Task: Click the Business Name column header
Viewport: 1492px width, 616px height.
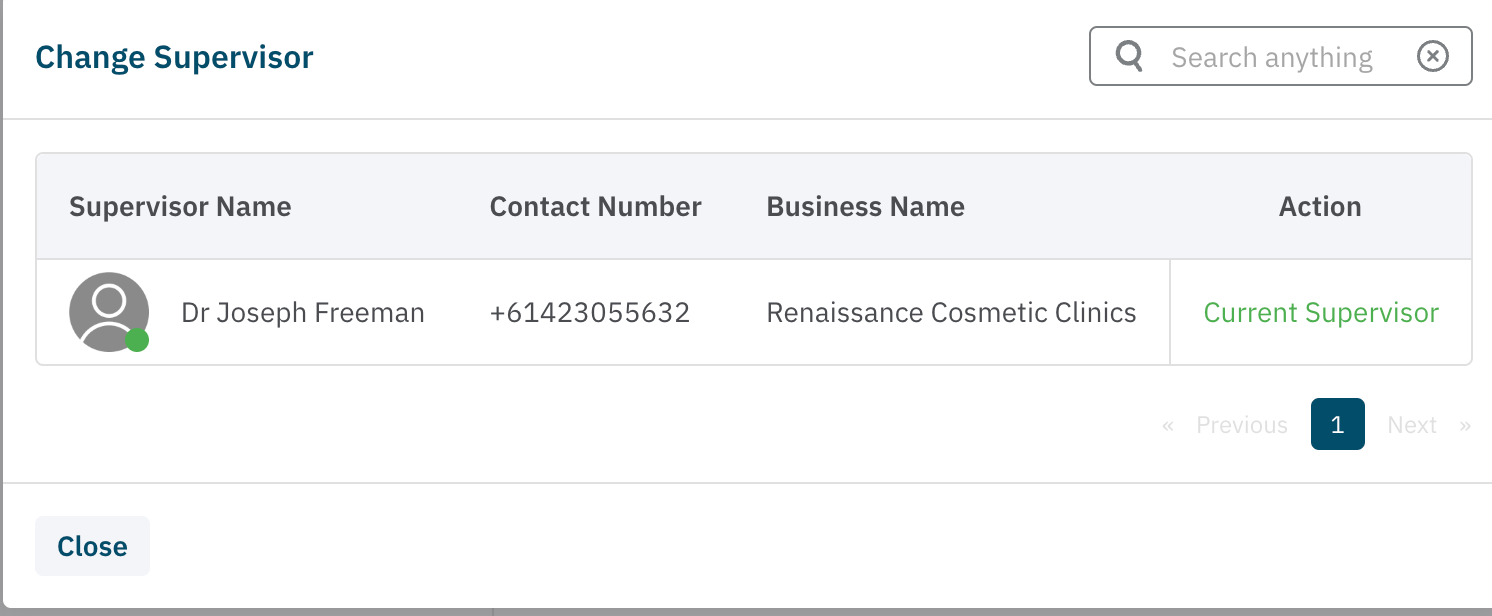Action: [865, 207]
